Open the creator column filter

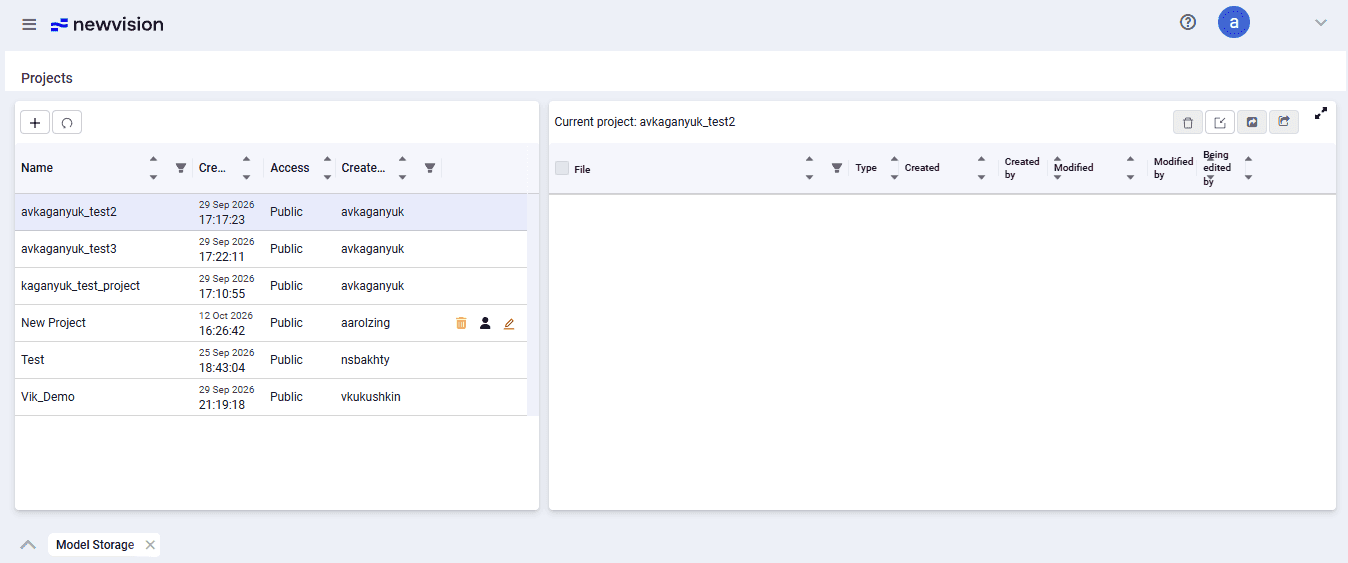[x=430, y=168]
